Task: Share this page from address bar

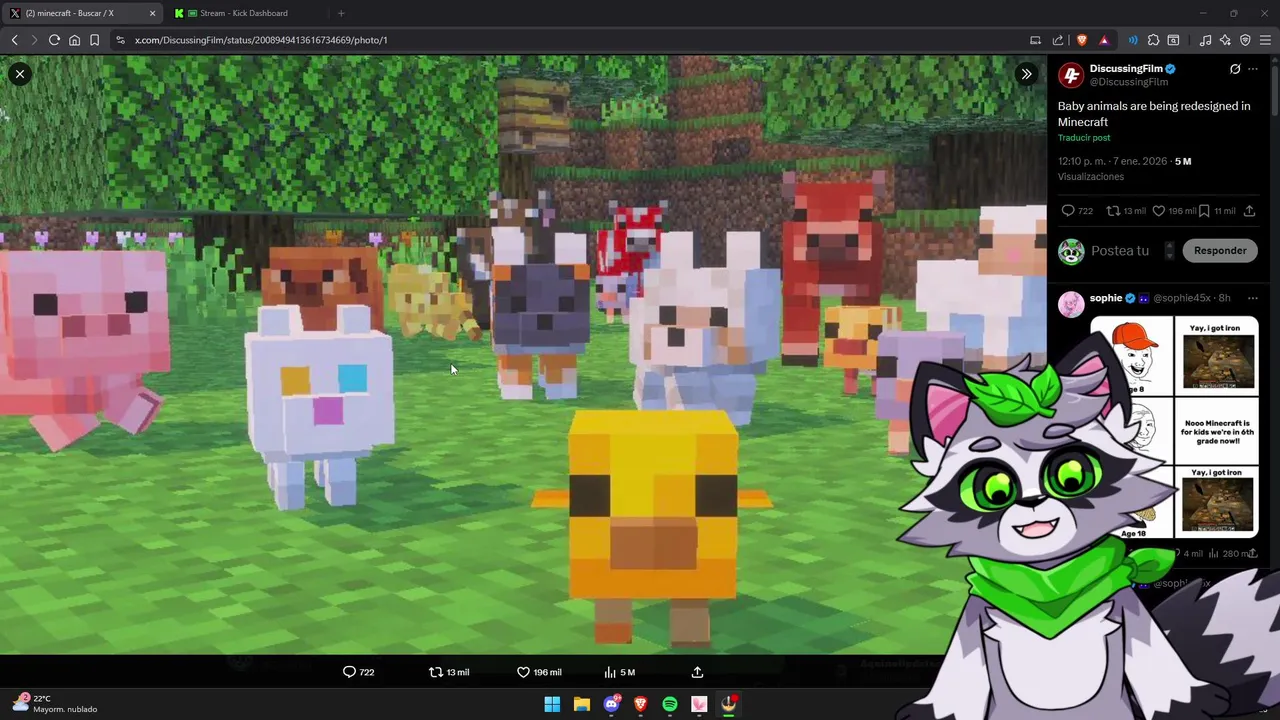Action: (1058, 40)
